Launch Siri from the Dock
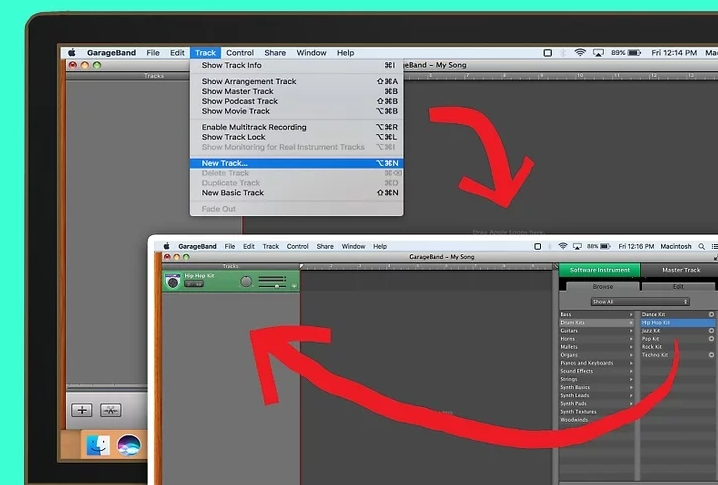This screenshot has height=485, width=718. pos(129,445)
